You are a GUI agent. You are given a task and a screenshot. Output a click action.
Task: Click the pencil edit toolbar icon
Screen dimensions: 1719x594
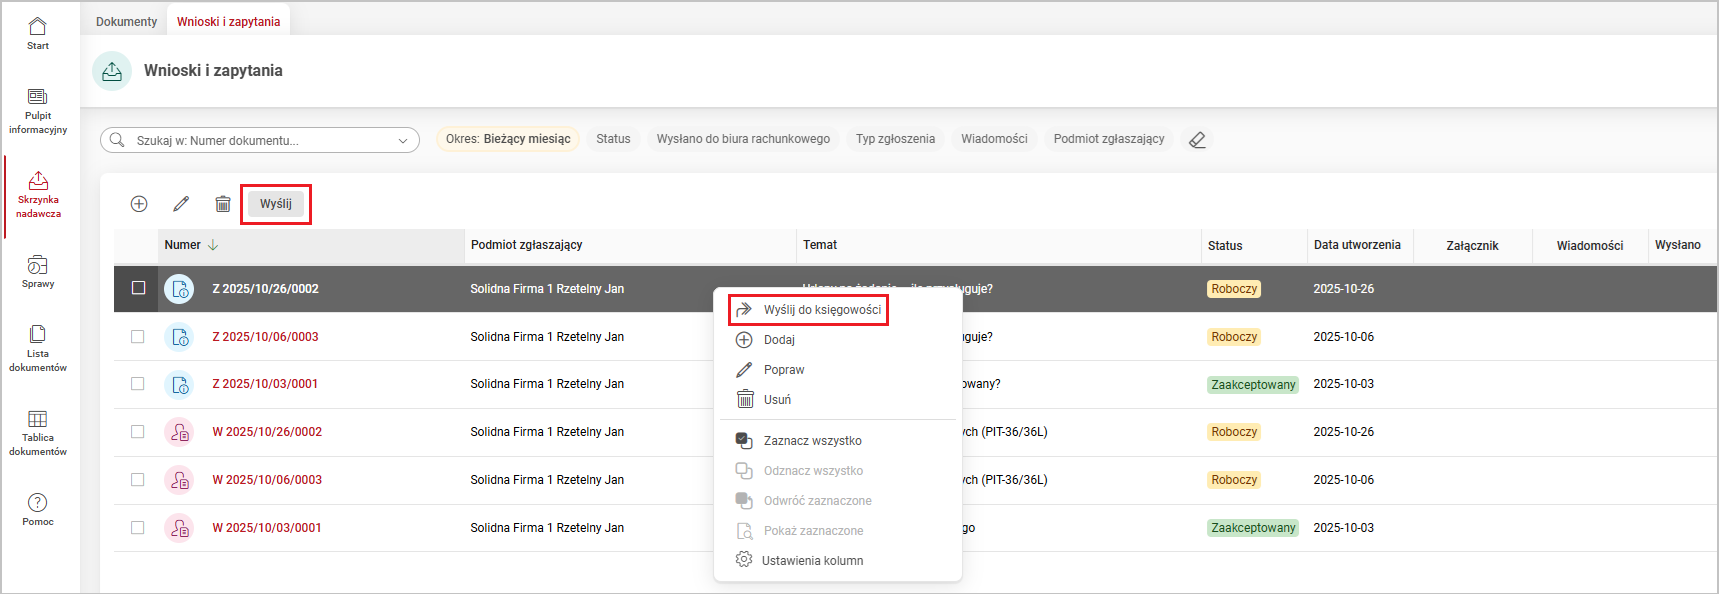tap(181, 204)
